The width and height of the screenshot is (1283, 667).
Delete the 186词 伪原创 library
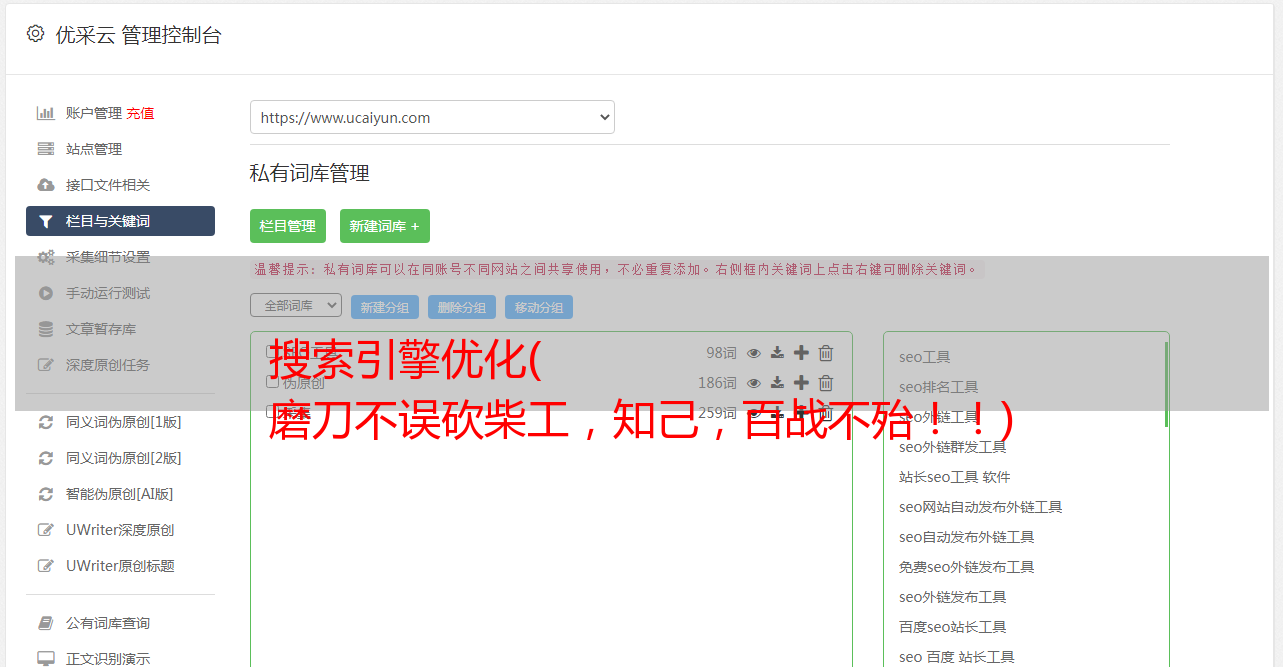tap(826, 383)
